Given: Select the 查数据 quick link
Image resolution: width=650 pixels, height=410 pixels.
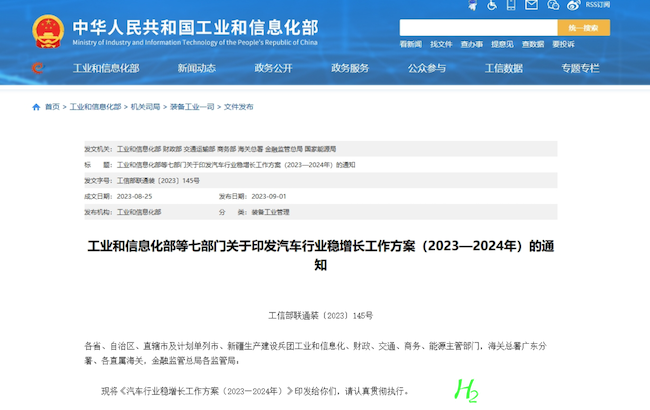Looking at the screenshot, I should [x=533, y=44].
